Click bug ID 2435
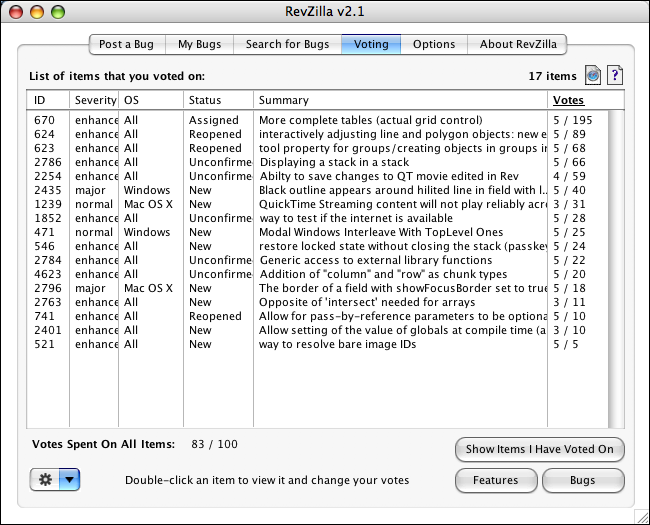Viewport: 650px width, 525px height. click(x=48, y=190)
